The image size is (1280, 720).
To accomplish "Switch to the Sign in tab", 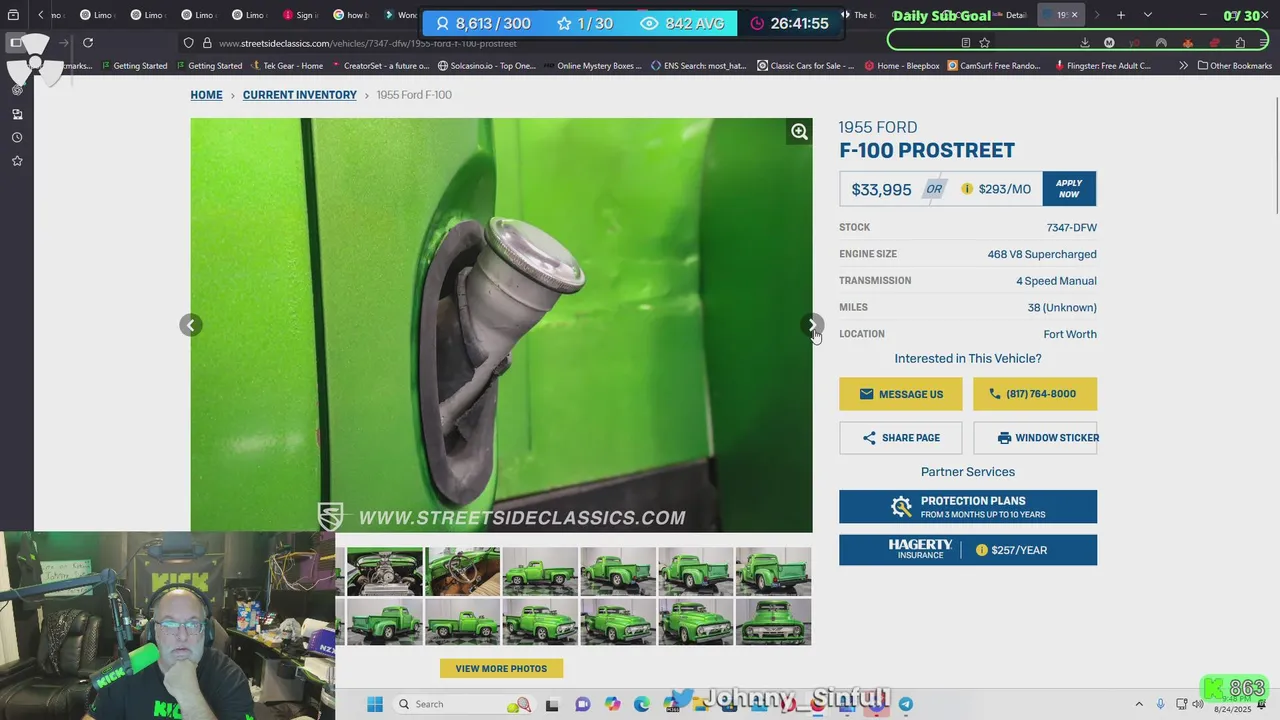I will [x=299, y=15].
